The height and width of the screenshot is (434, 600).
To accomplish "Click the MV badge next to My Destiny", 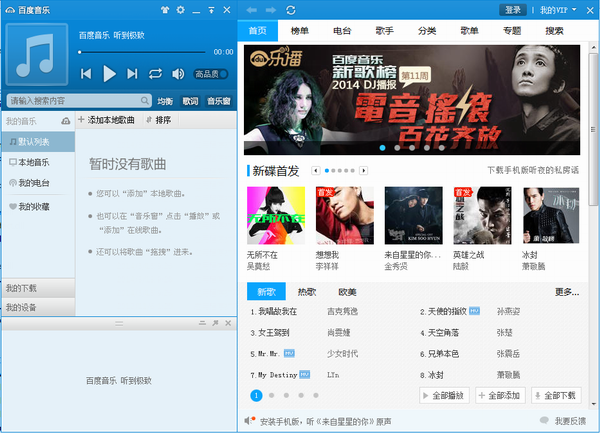I will [x=305, y=374].
